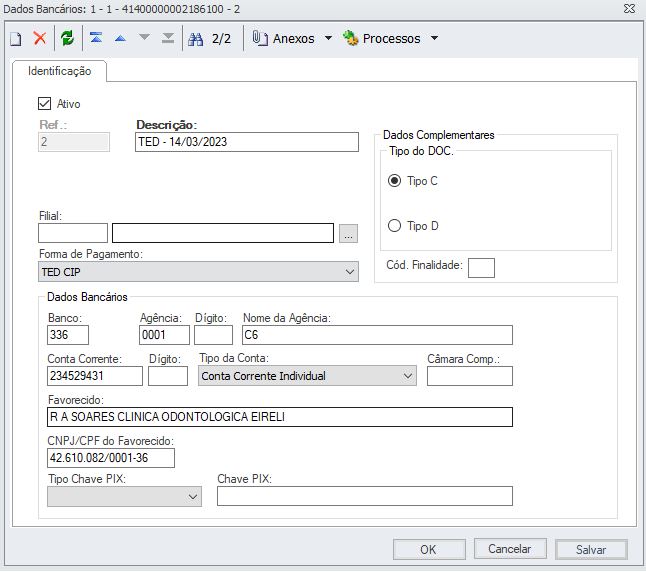
Task: Click the green refresh icon
Action: tap(67, 39)
